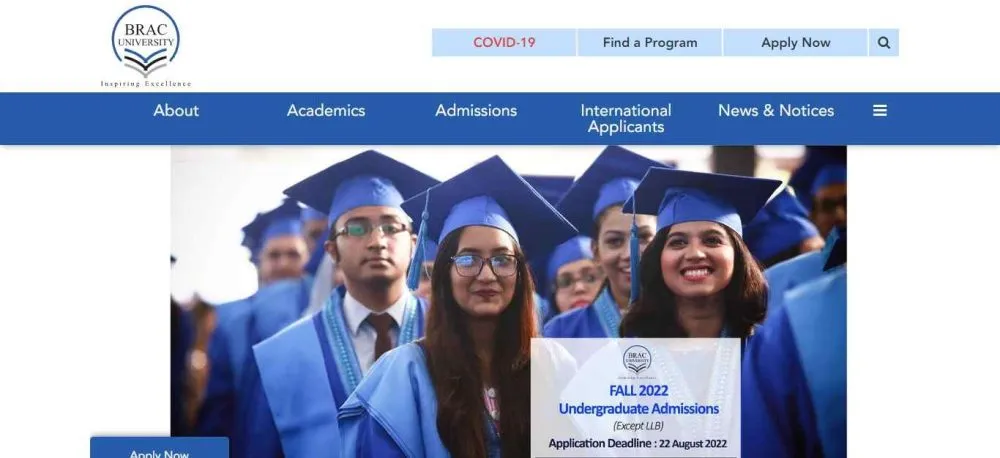The image size is (1000, 458).
Task: Click Find a Program button
Action: [x=649, y=43]
